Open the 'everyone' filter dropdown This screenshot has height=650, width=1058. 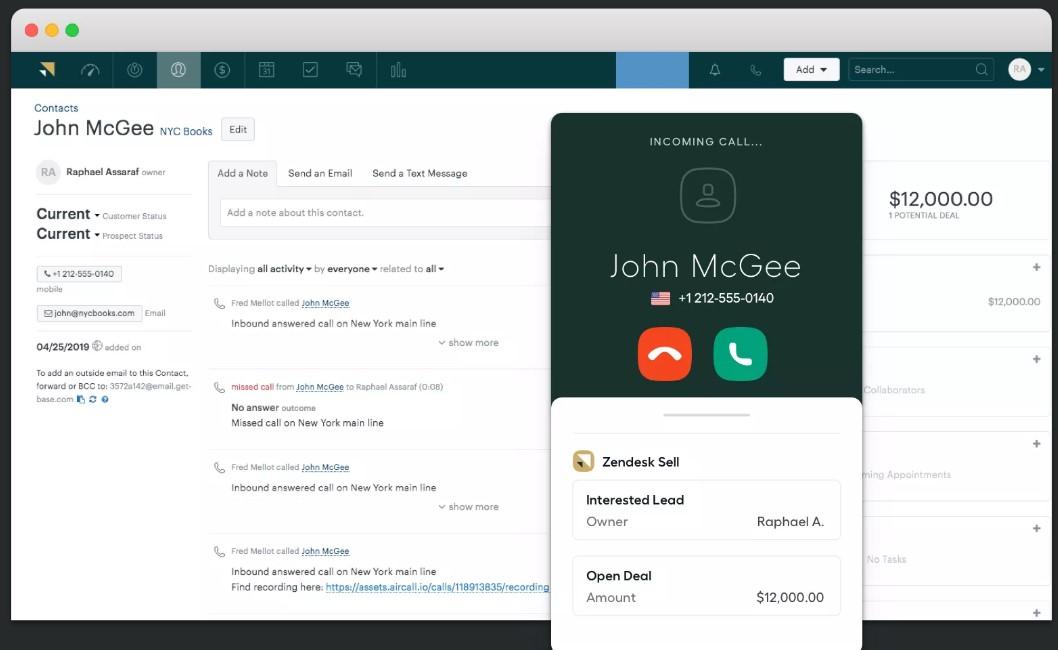click(352, 269)
